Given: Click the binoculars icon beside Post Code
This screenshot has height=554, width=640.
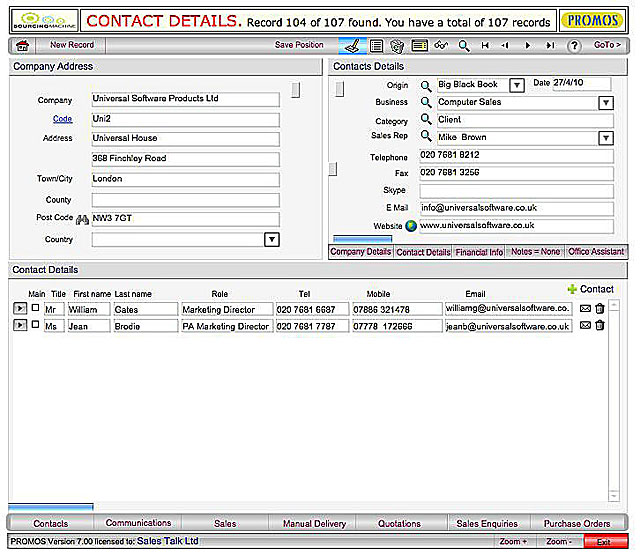Looking at the screenshot, I should [x=82, y=220].
